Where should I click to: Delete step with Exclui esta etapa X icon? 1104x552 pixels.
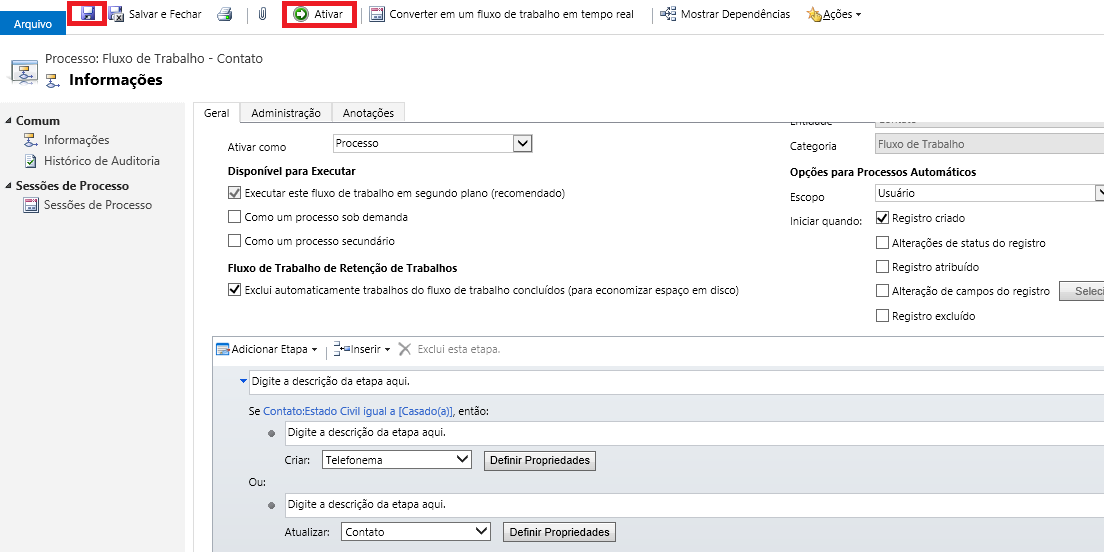(x=405, y=349)
